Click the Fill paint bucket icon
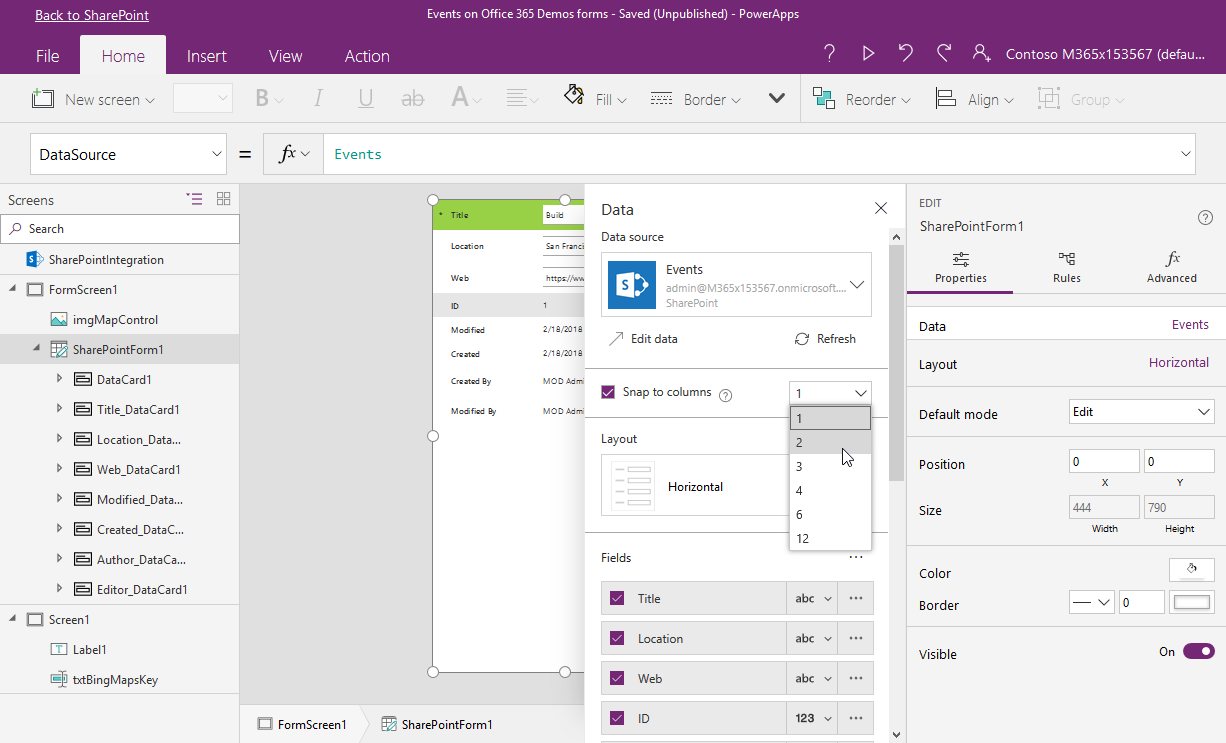 pos(575,97)
